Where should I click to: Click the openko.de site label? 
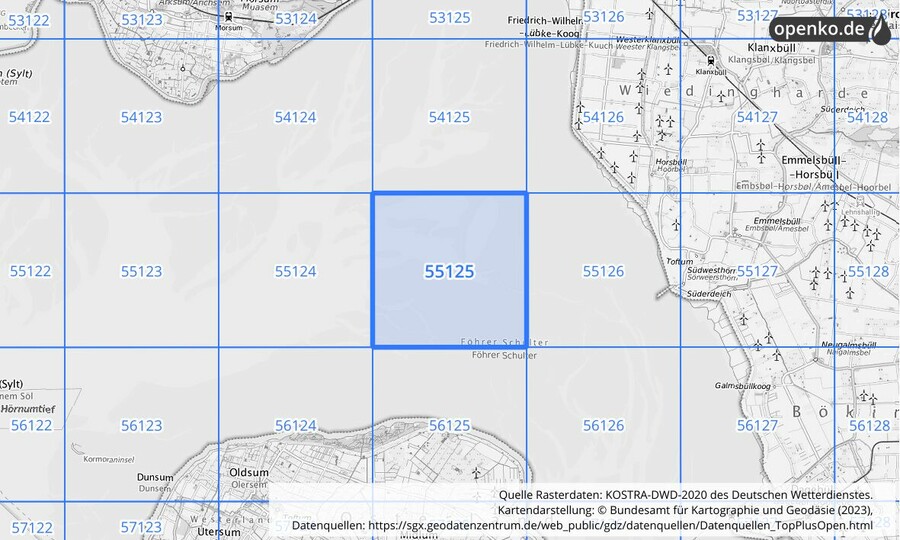[820, 29]
